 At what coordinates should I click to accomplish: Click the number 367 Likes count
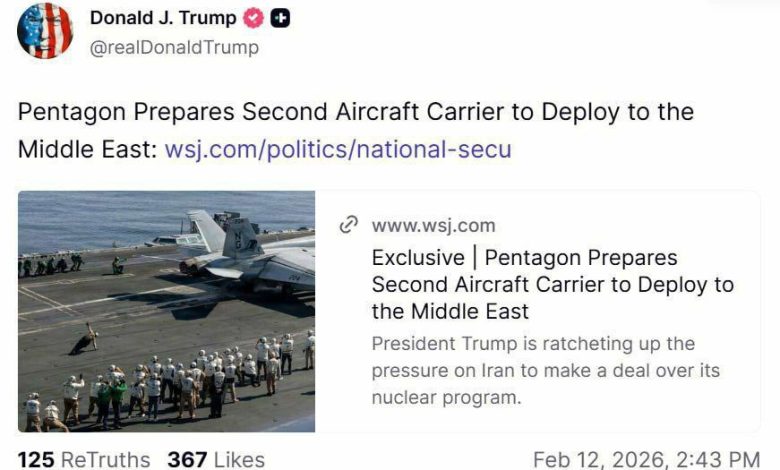pyautogui.click(x=187, y=459)
